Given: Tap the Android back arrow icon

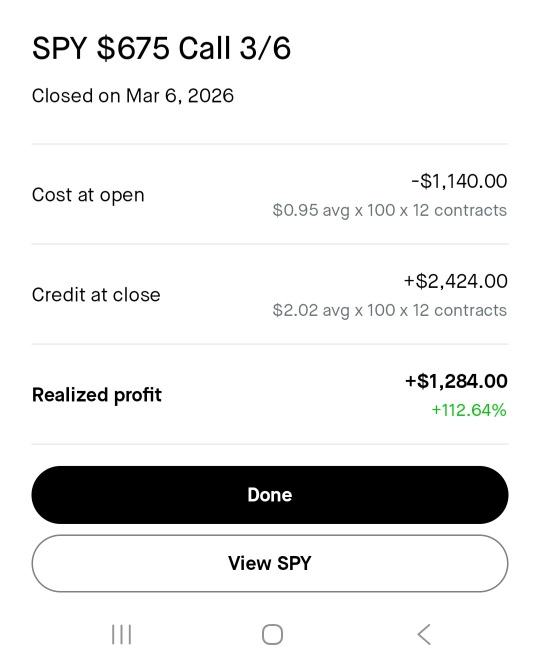Looking at the screenshot, I should [x=424, y=635].
